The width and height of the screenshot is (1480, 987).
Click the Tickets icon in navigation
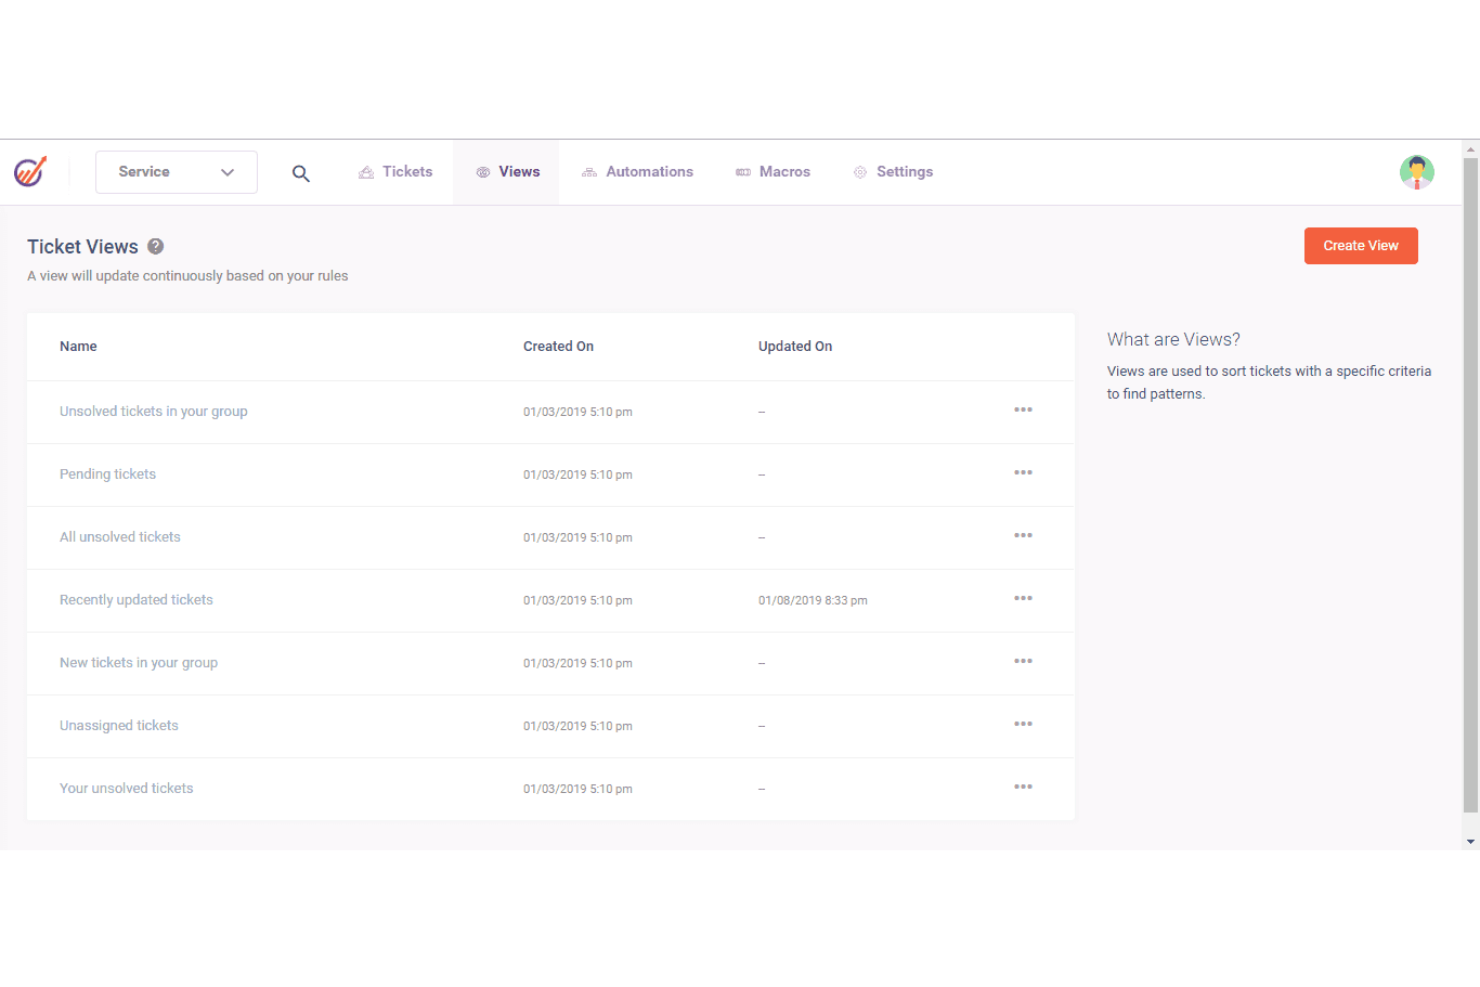(367, 171)
